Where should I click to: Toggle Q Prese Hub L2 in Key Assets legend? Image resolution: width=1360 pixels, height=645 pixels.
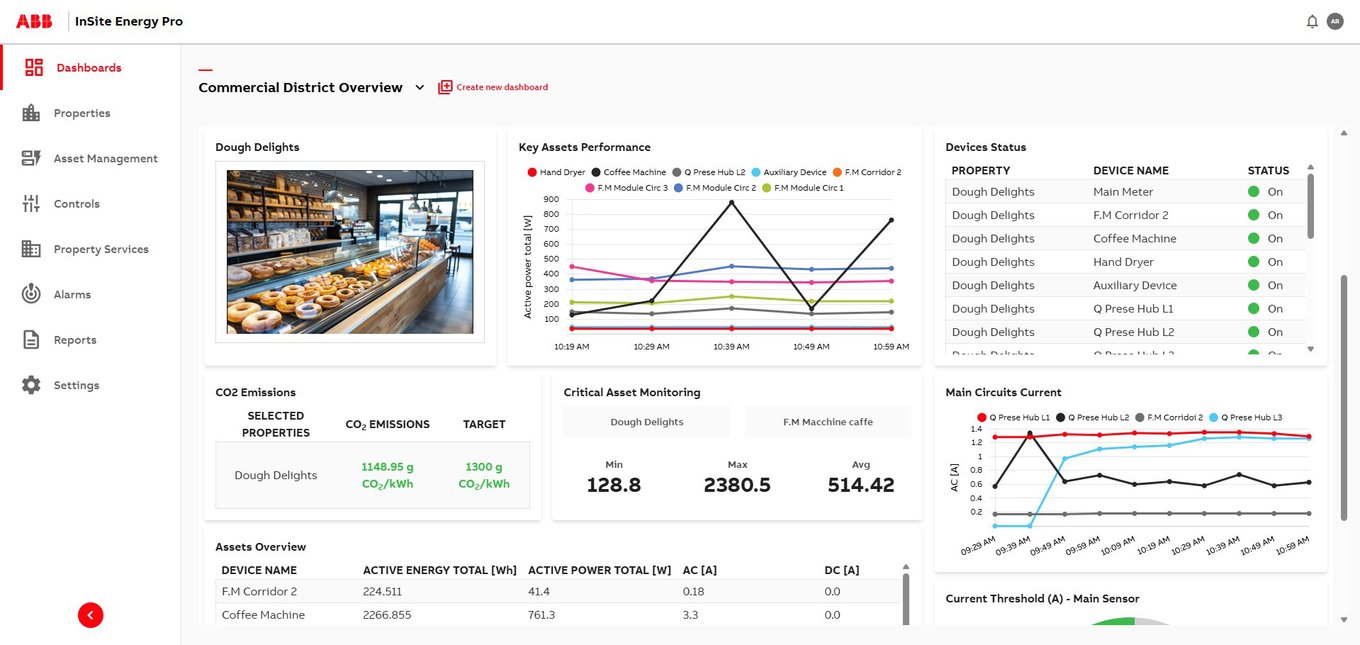708,172
